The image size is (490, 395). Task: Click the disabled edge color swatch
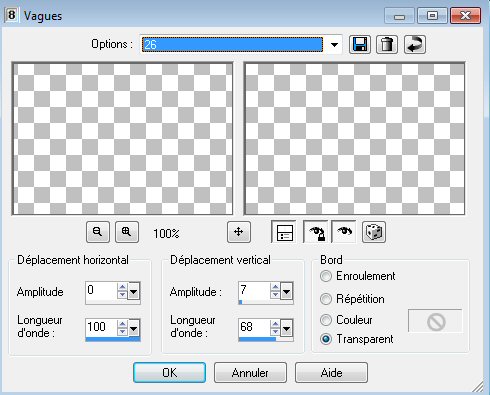pyautogui.click(x=435, y=321)
